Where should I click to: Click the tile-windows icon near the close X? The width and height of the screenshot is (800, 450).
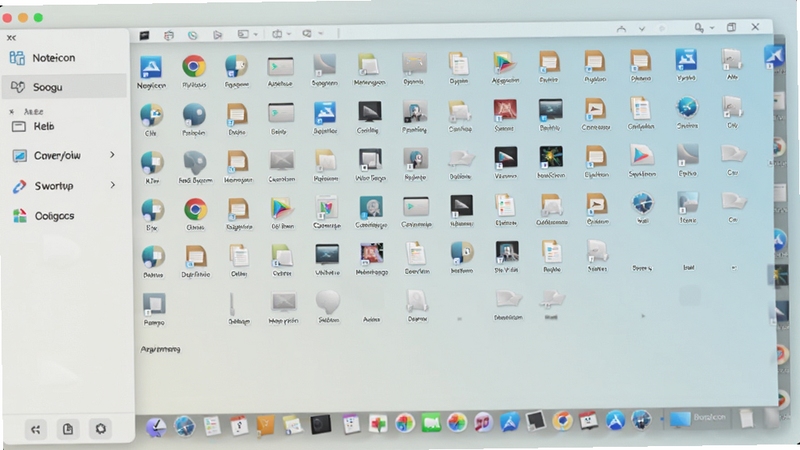pos(731,27)
